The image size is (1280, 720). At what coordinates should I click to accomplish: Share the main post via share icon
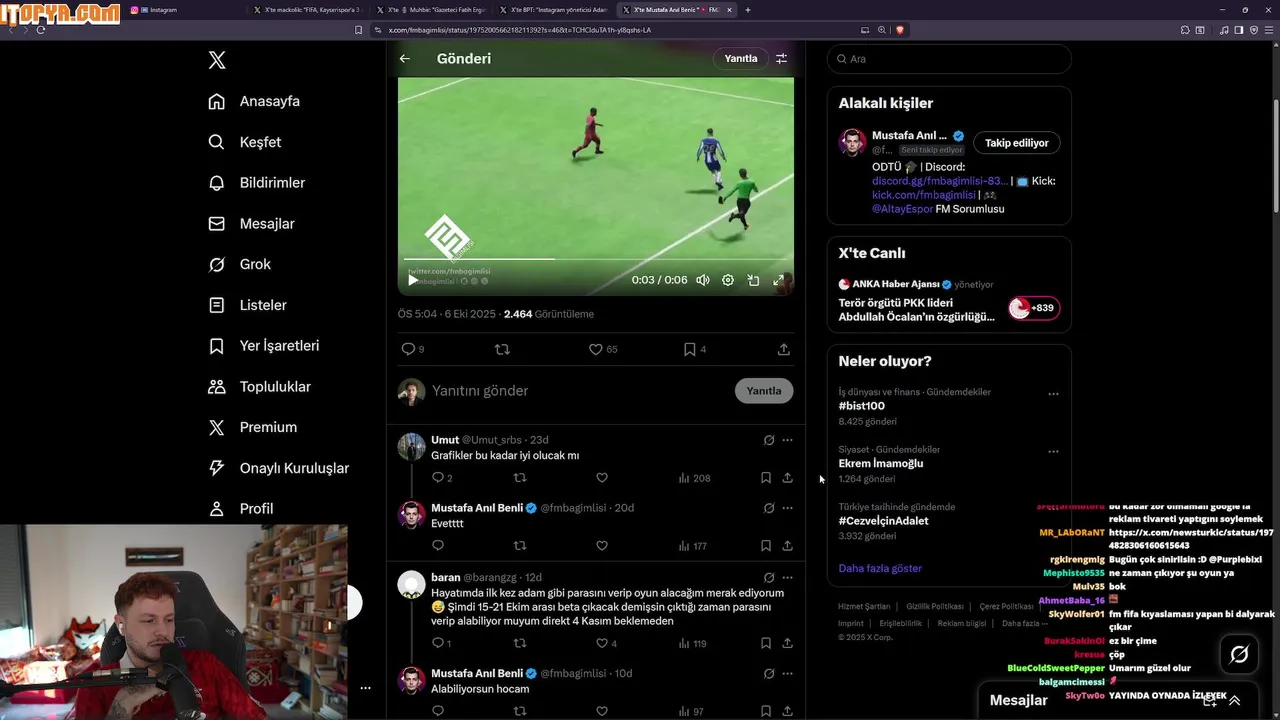tap(783, 349)
